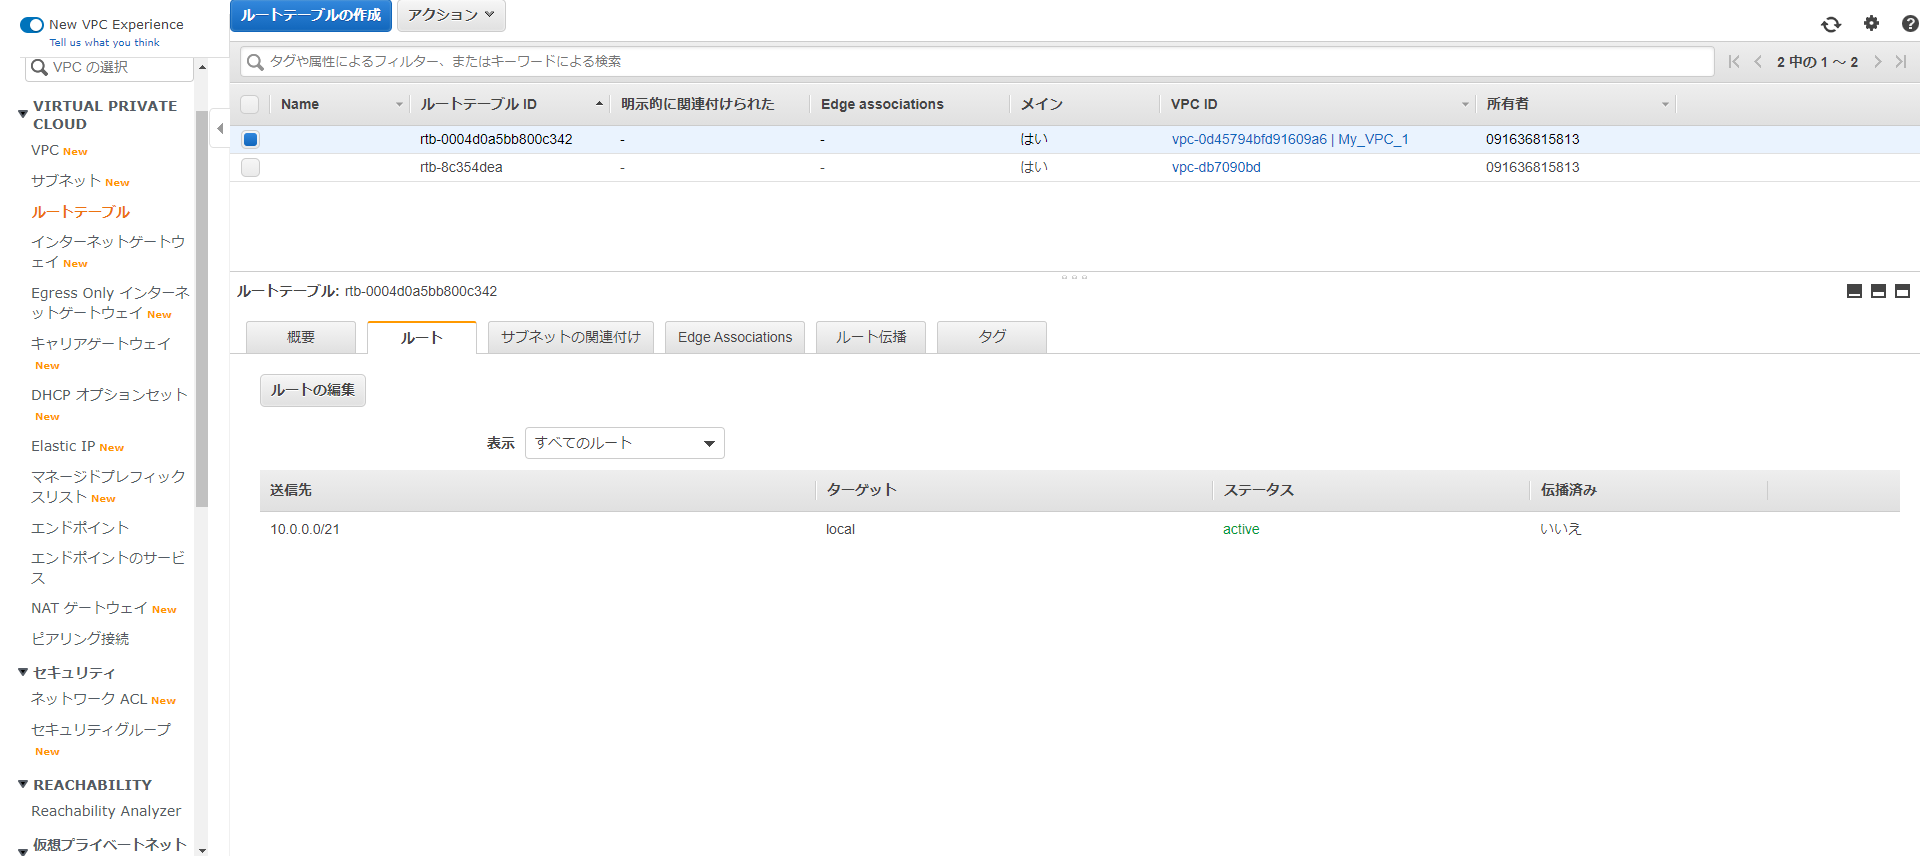Screen dimensions: 1920x856
Task: Select the 10.0.0.0/21 destination cell
Action: (x=305, y=529)
